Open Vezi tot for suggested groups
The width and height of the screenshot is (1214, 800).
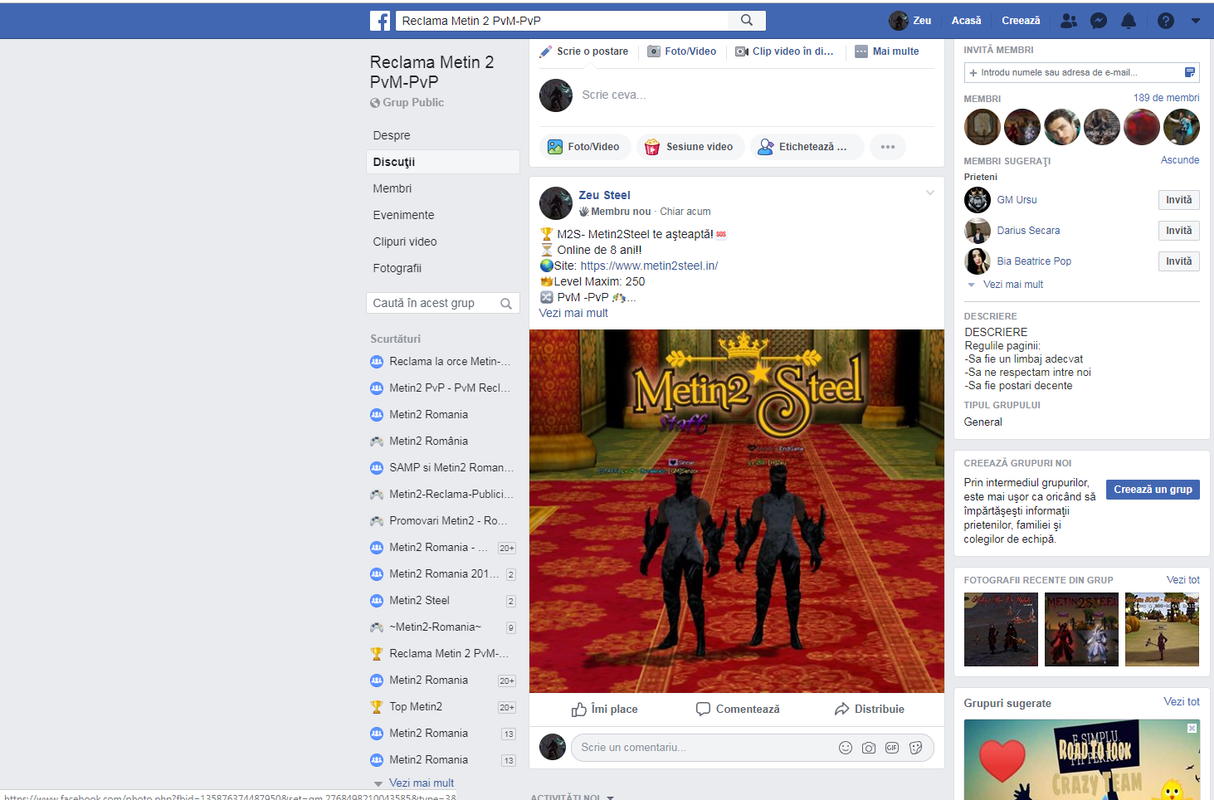click(1181, 703)
